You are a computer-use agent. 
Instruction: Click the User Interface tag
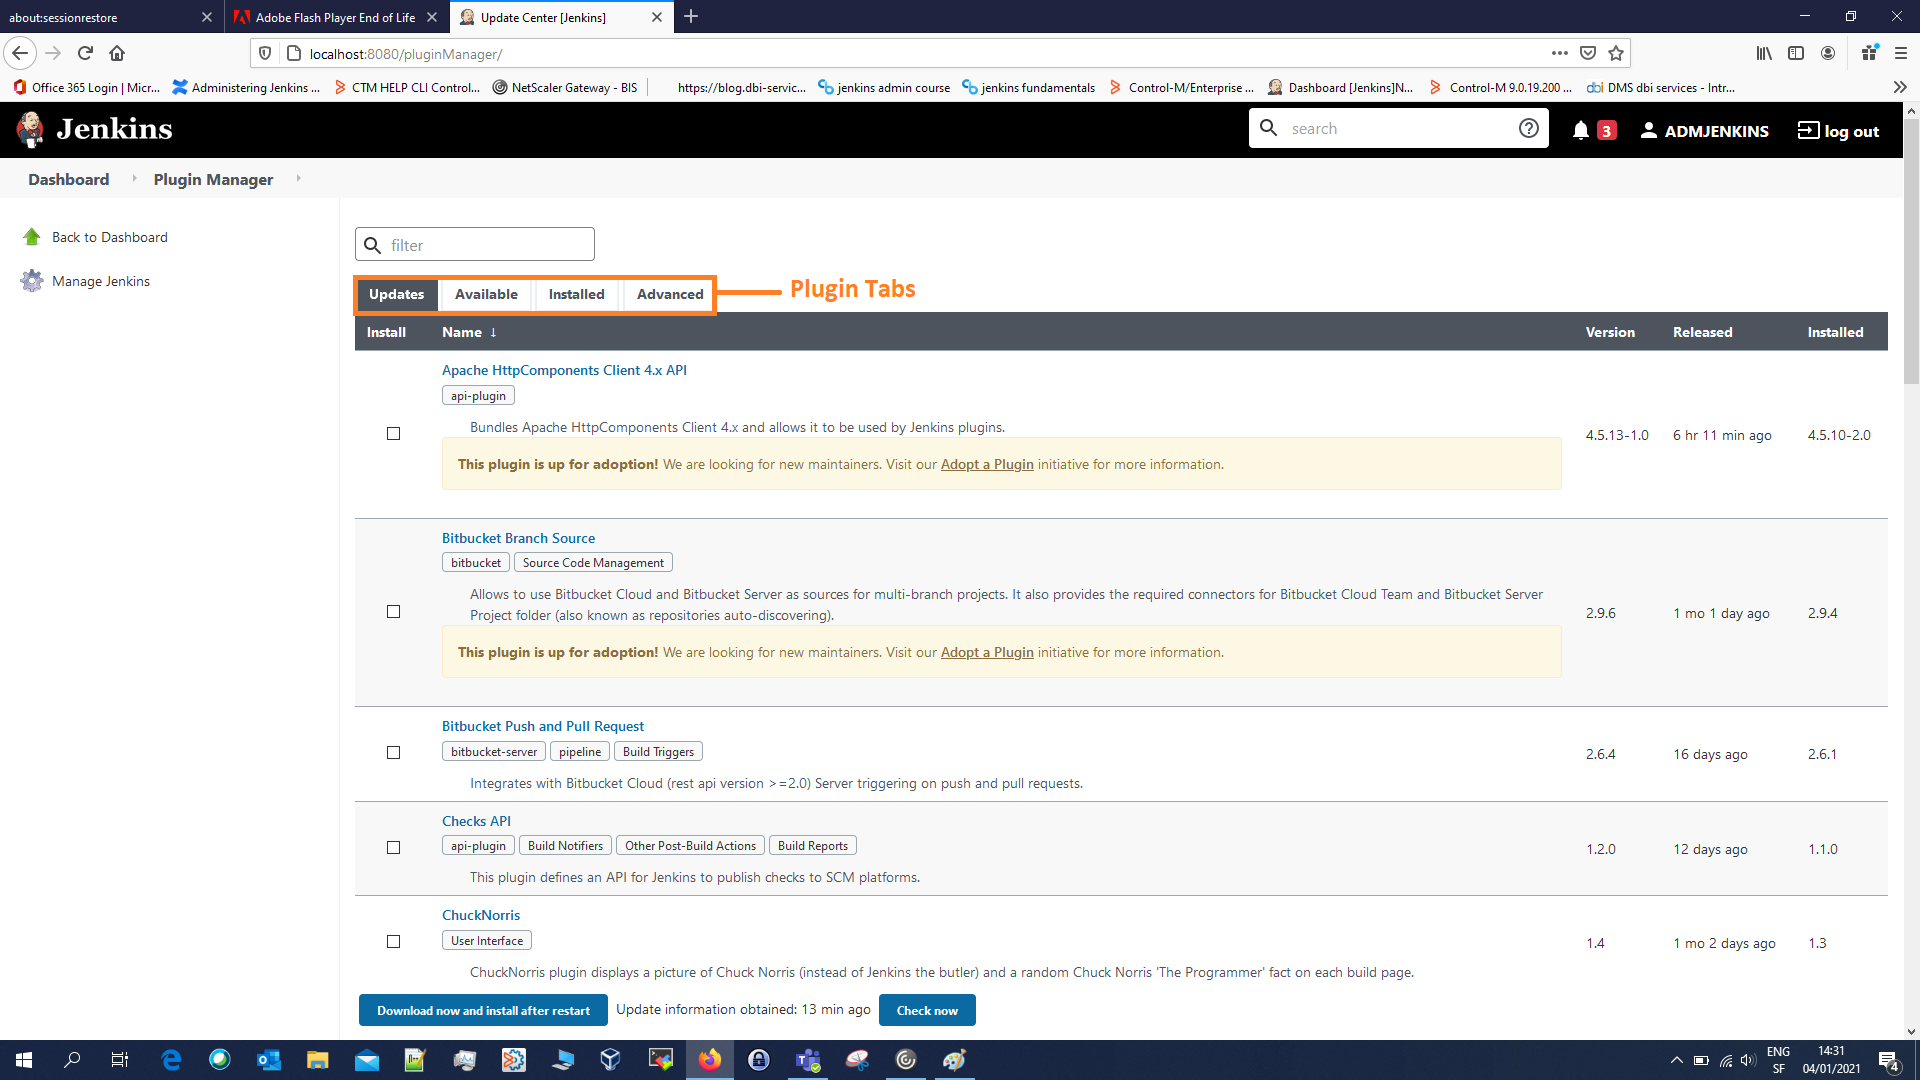(487, 941)
